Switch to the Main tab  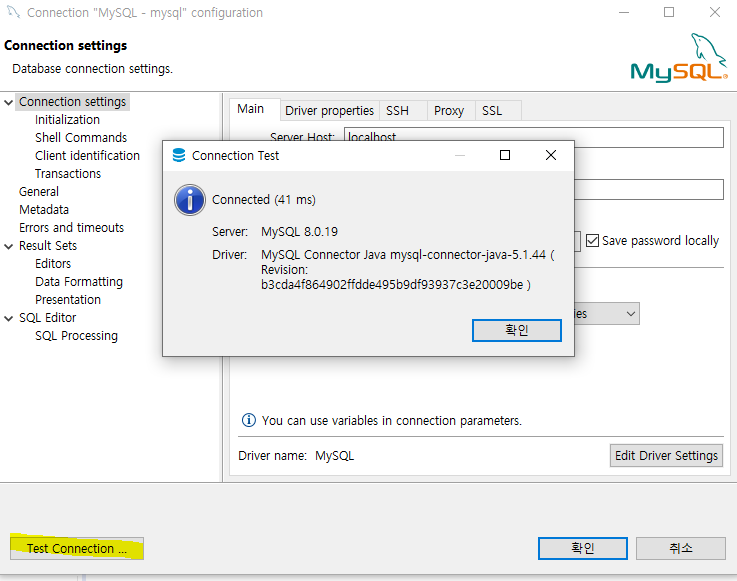251,109
